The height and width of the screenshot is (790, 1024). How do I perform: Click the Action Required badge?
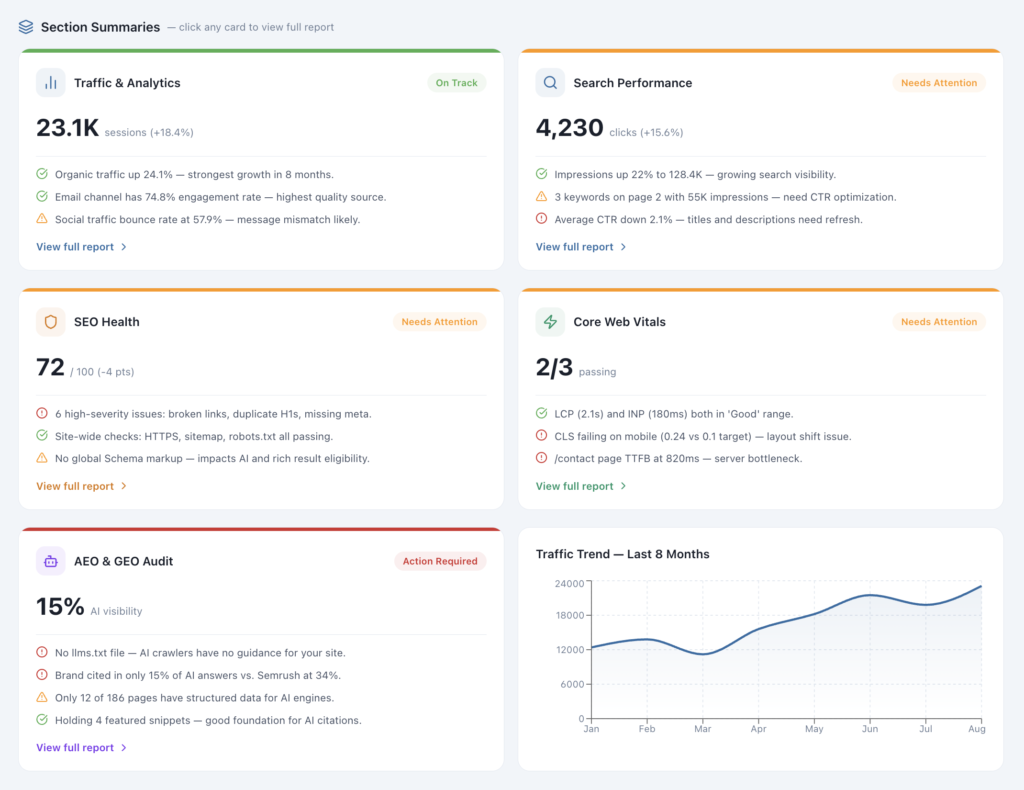tap(440, 561)
